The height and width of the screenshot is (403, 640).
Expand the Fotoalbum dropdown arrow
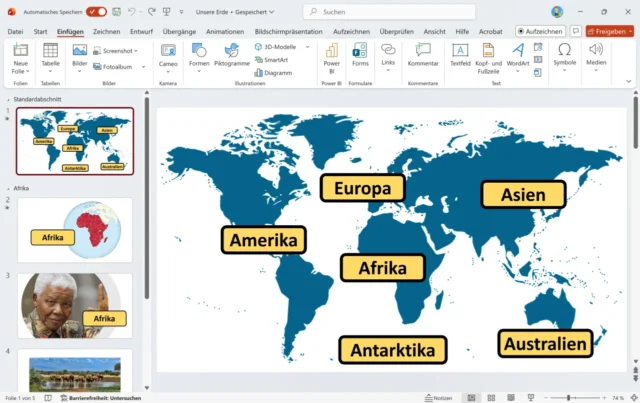pyautogui.click(x=143, y=67)
